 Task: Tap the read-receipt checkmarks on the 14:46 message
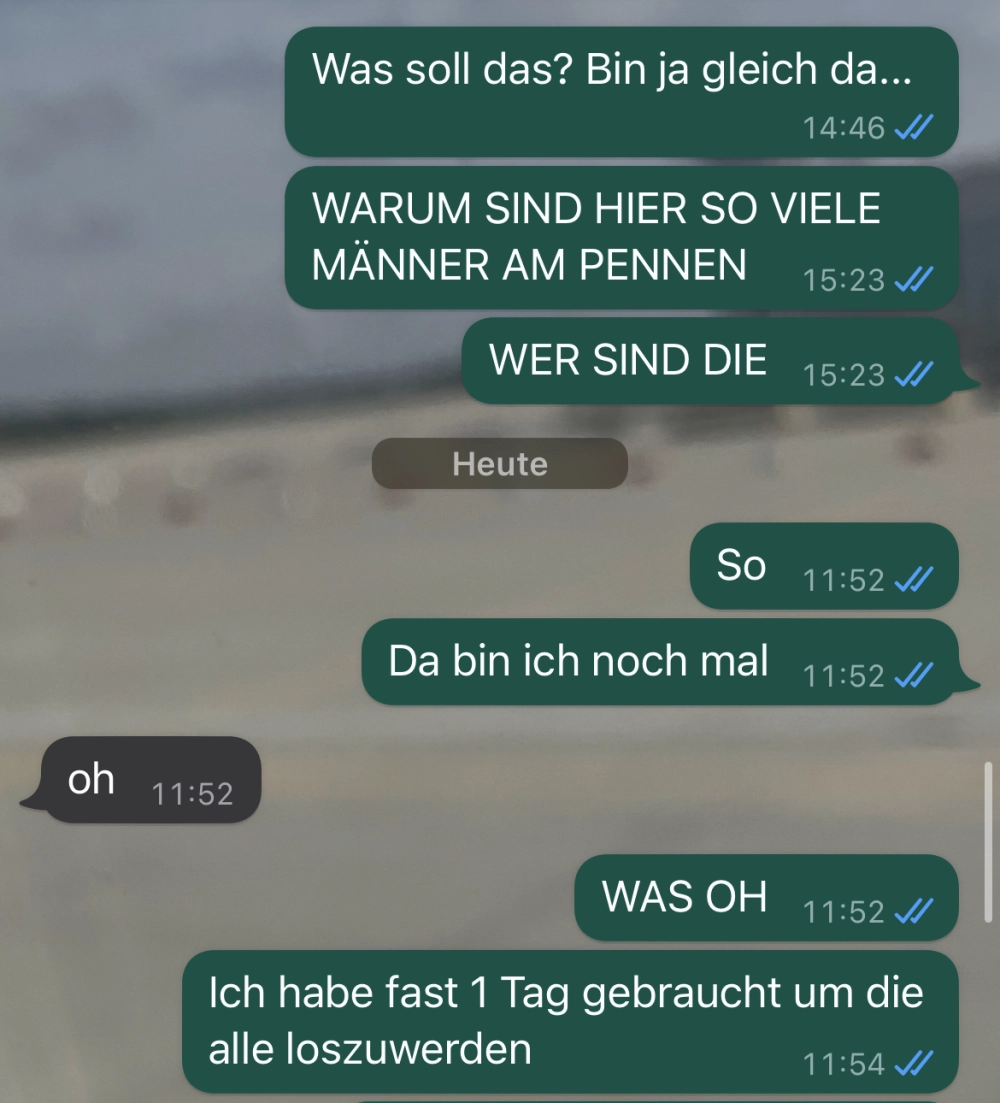pos(913,128)
